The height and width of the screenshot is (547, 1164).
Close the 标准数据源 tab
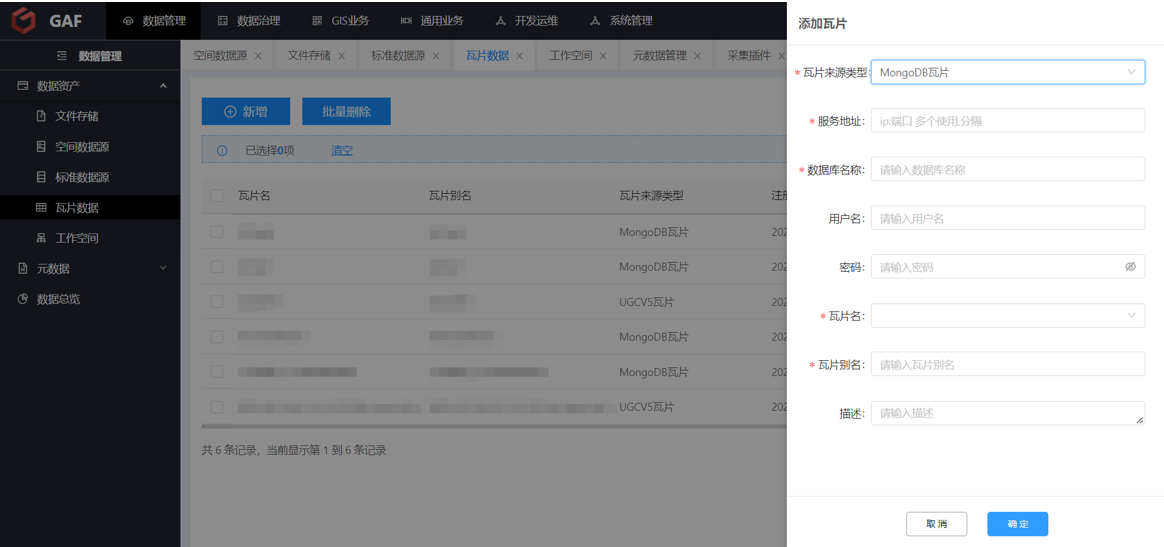[x=436, y=56]
